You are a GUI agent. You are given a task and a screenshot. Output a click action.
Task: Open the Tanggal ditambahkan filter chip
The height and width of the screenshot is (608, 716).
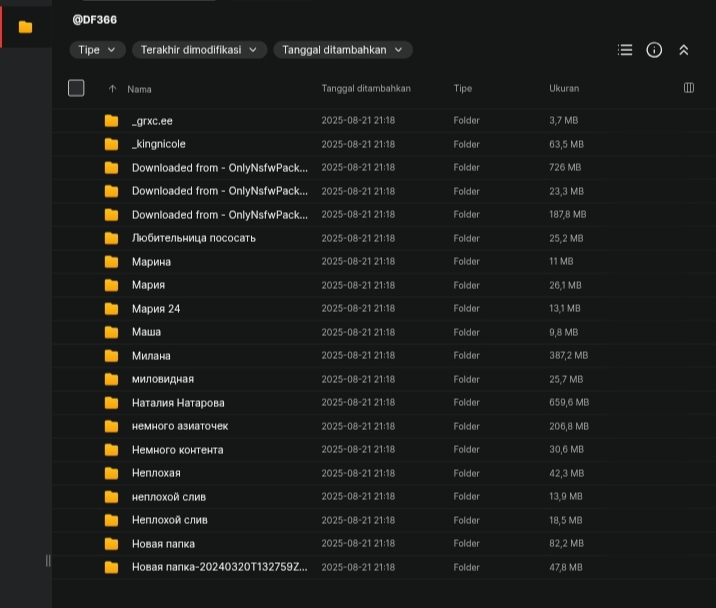pos(342,50)
